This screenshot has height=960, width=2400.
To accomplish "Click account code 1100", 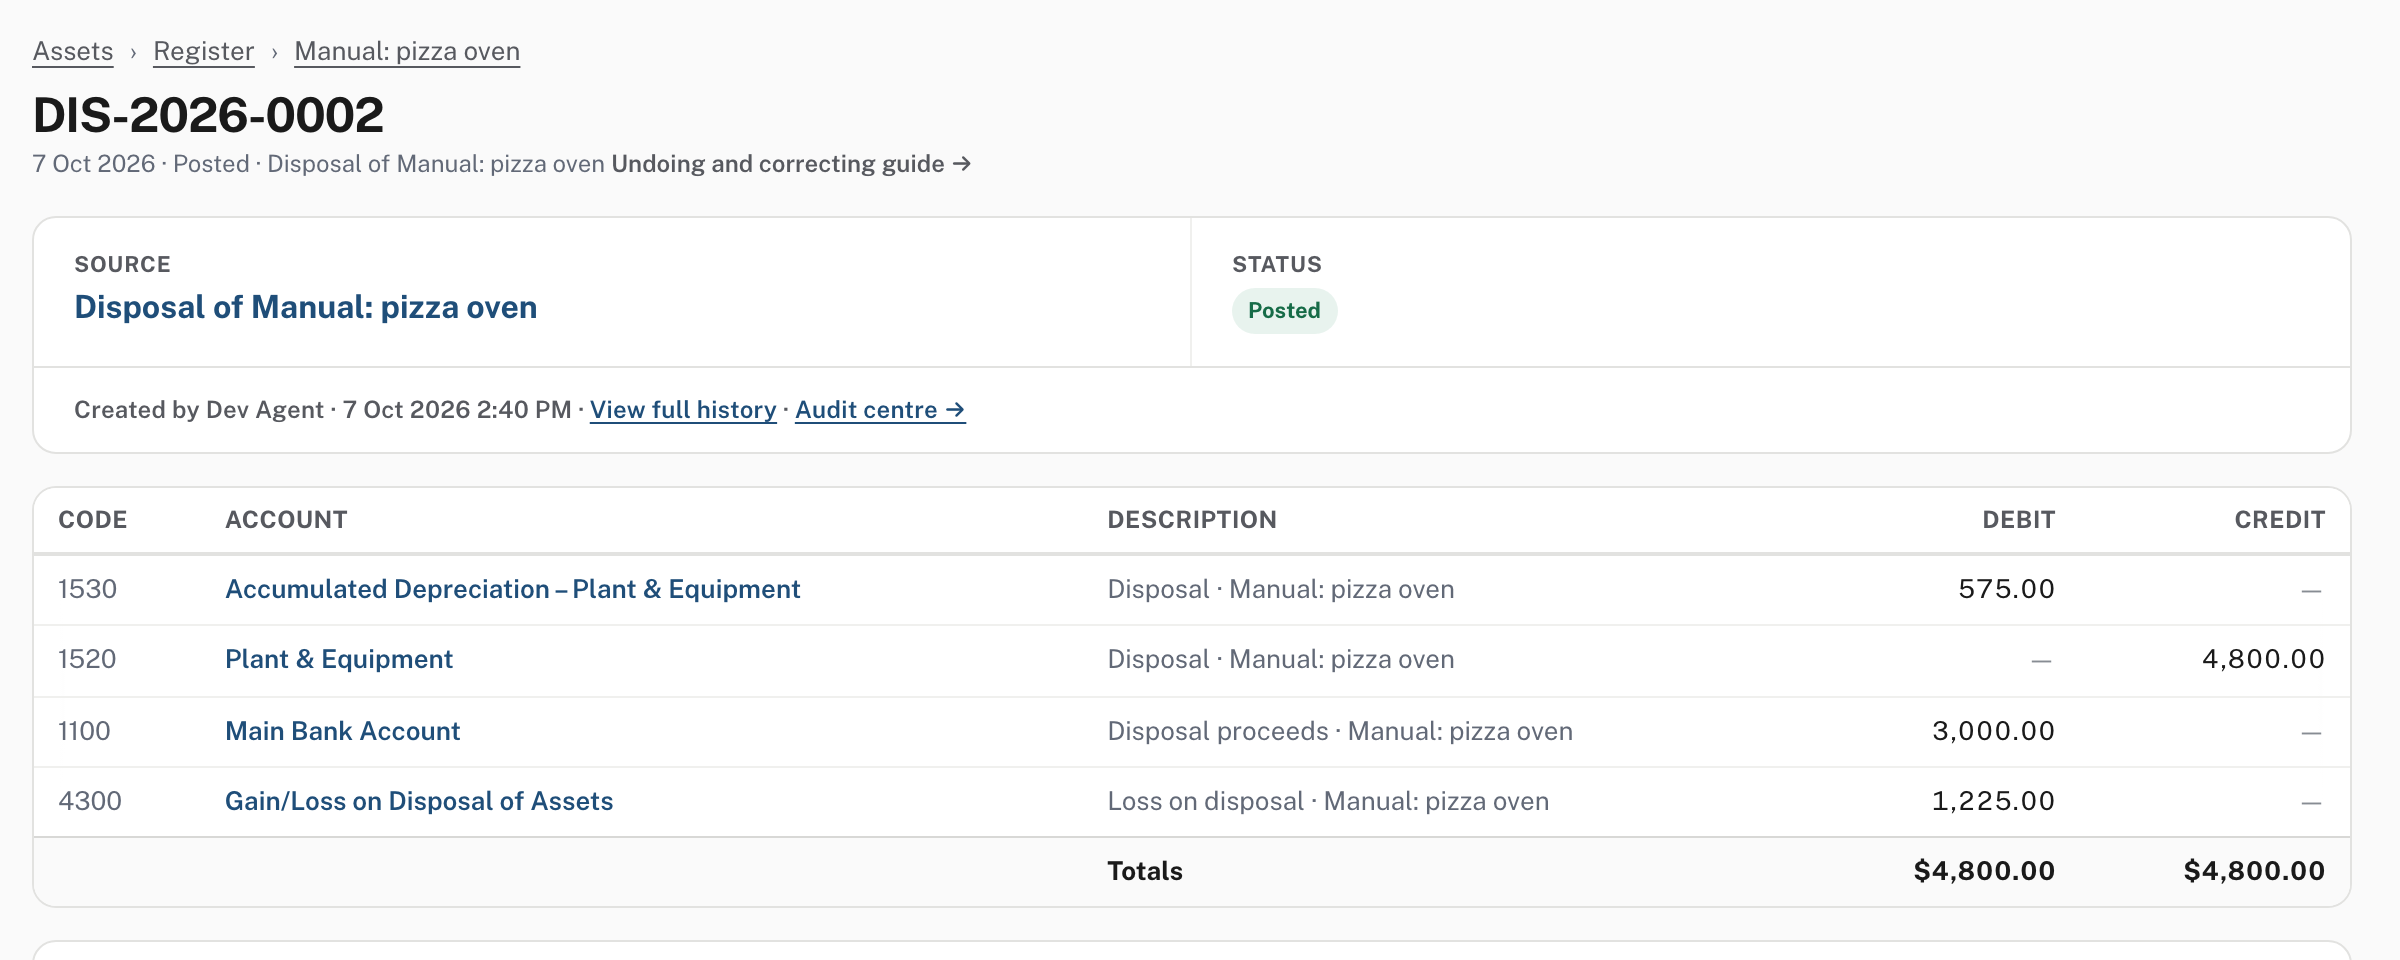I will 84,731.
